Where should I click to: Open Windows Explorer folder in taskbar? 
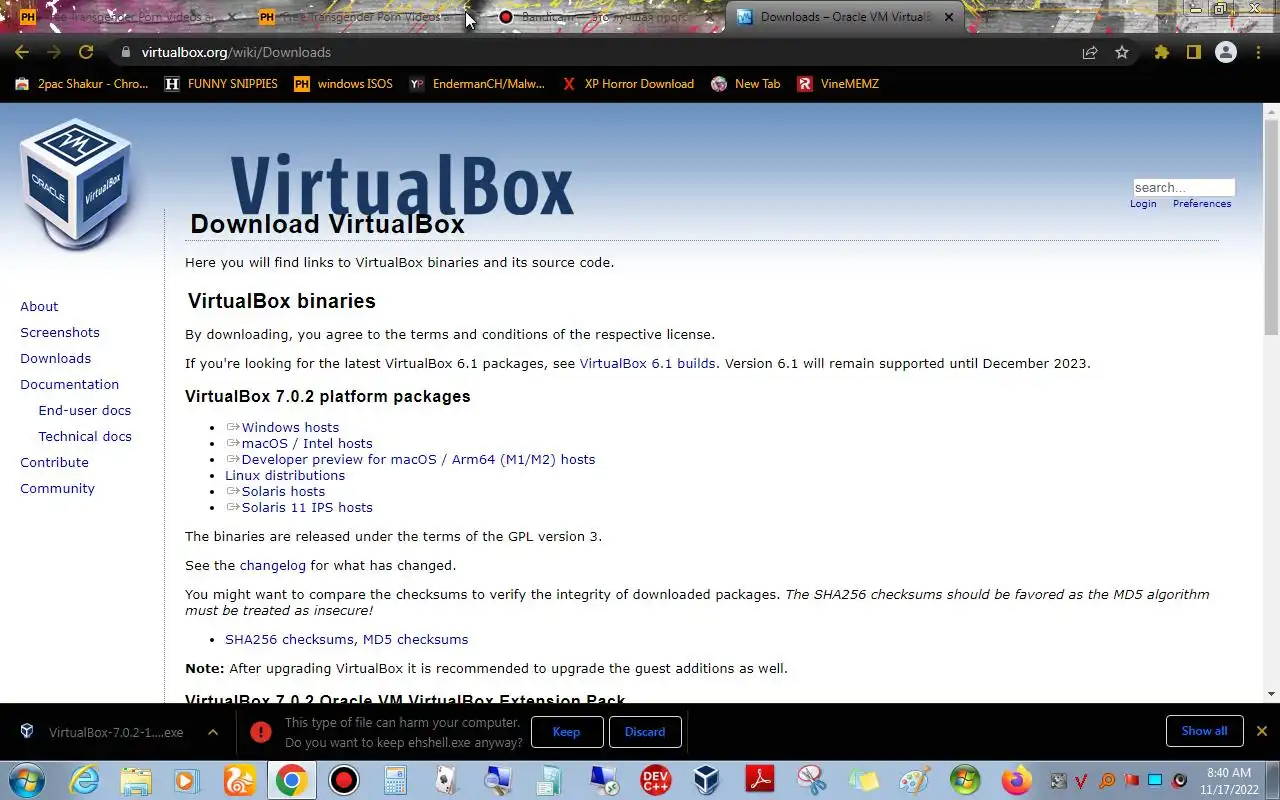point(136,780)
